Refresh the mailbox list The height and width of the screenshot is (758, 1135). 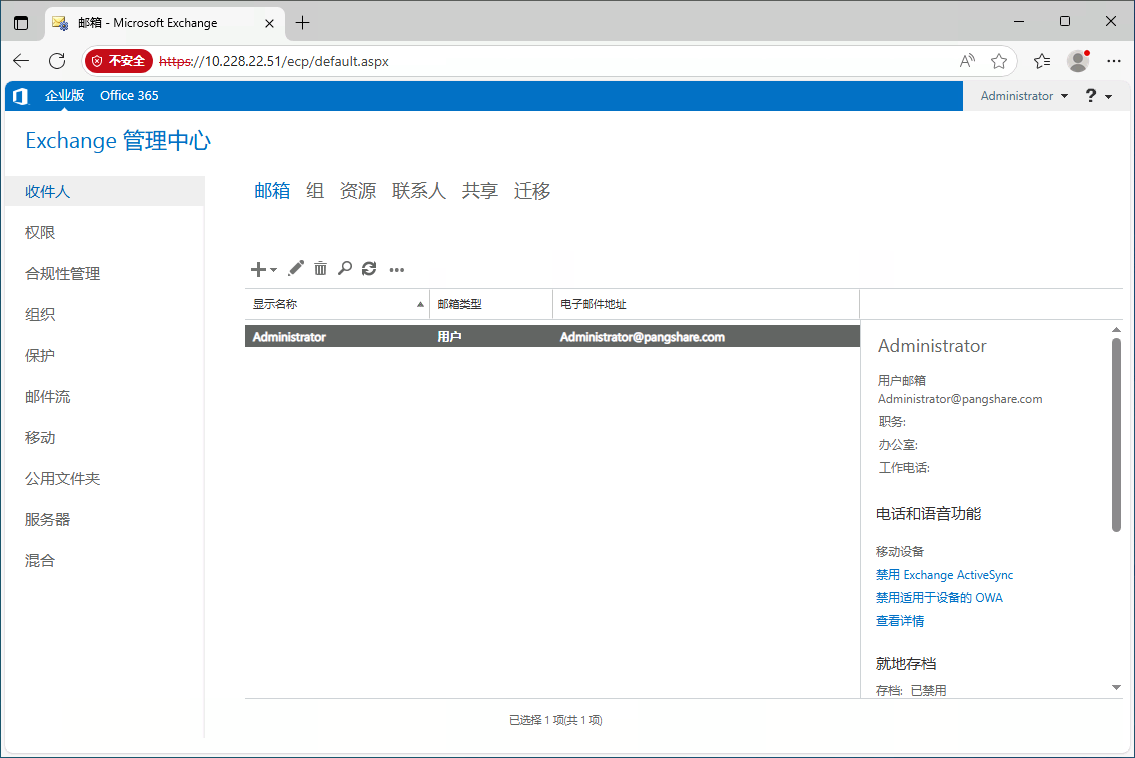[369, 268]
